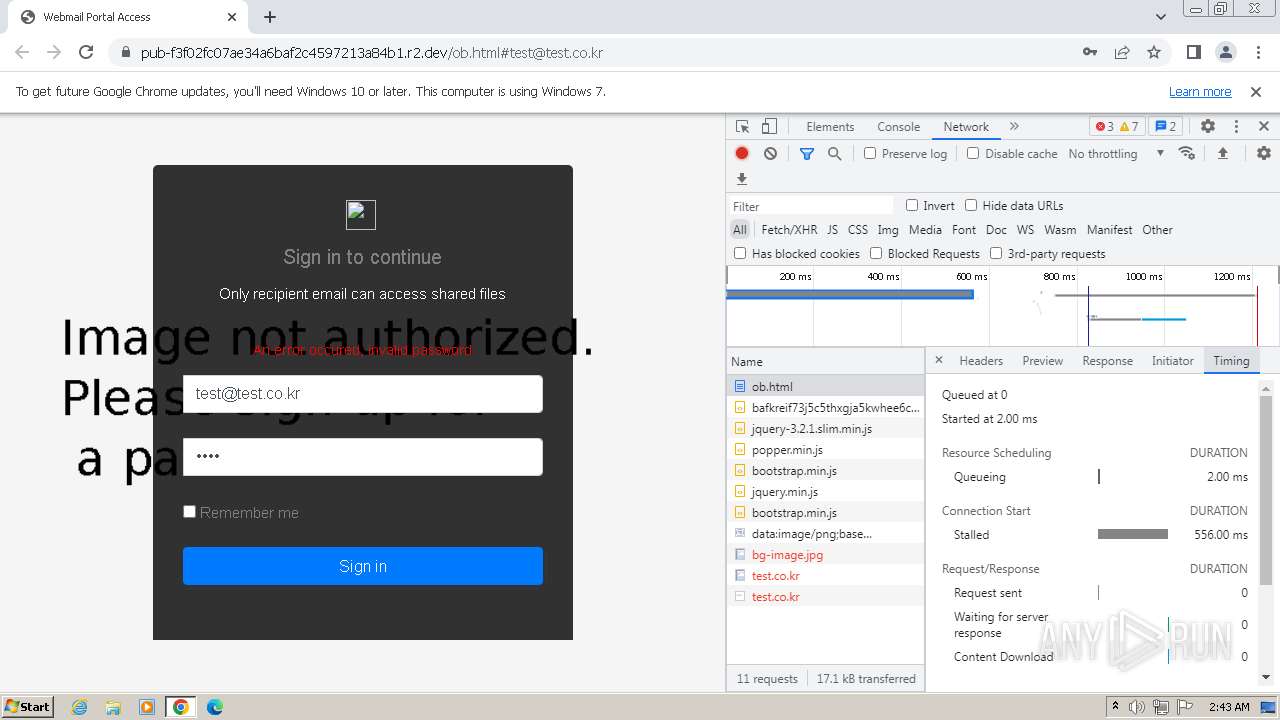Image resolution: width=1280 pixels, height=720 pixels.
Task: Toggle the network filter funnel icon
Action: [x=807, y=154]
